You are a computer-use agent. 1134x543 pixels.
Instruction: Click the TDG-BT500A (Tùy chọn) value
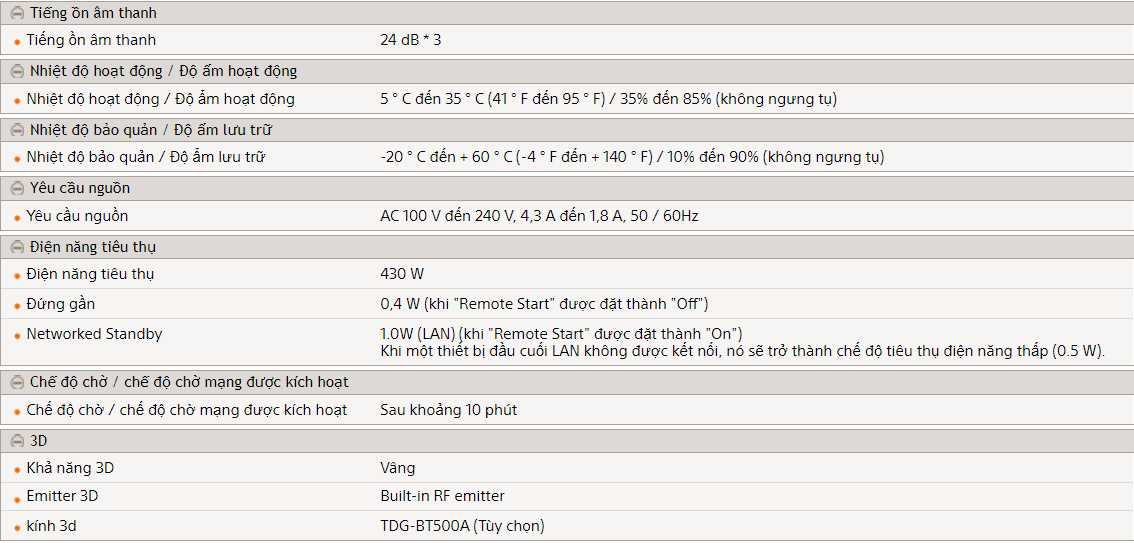tap(462, 526)
